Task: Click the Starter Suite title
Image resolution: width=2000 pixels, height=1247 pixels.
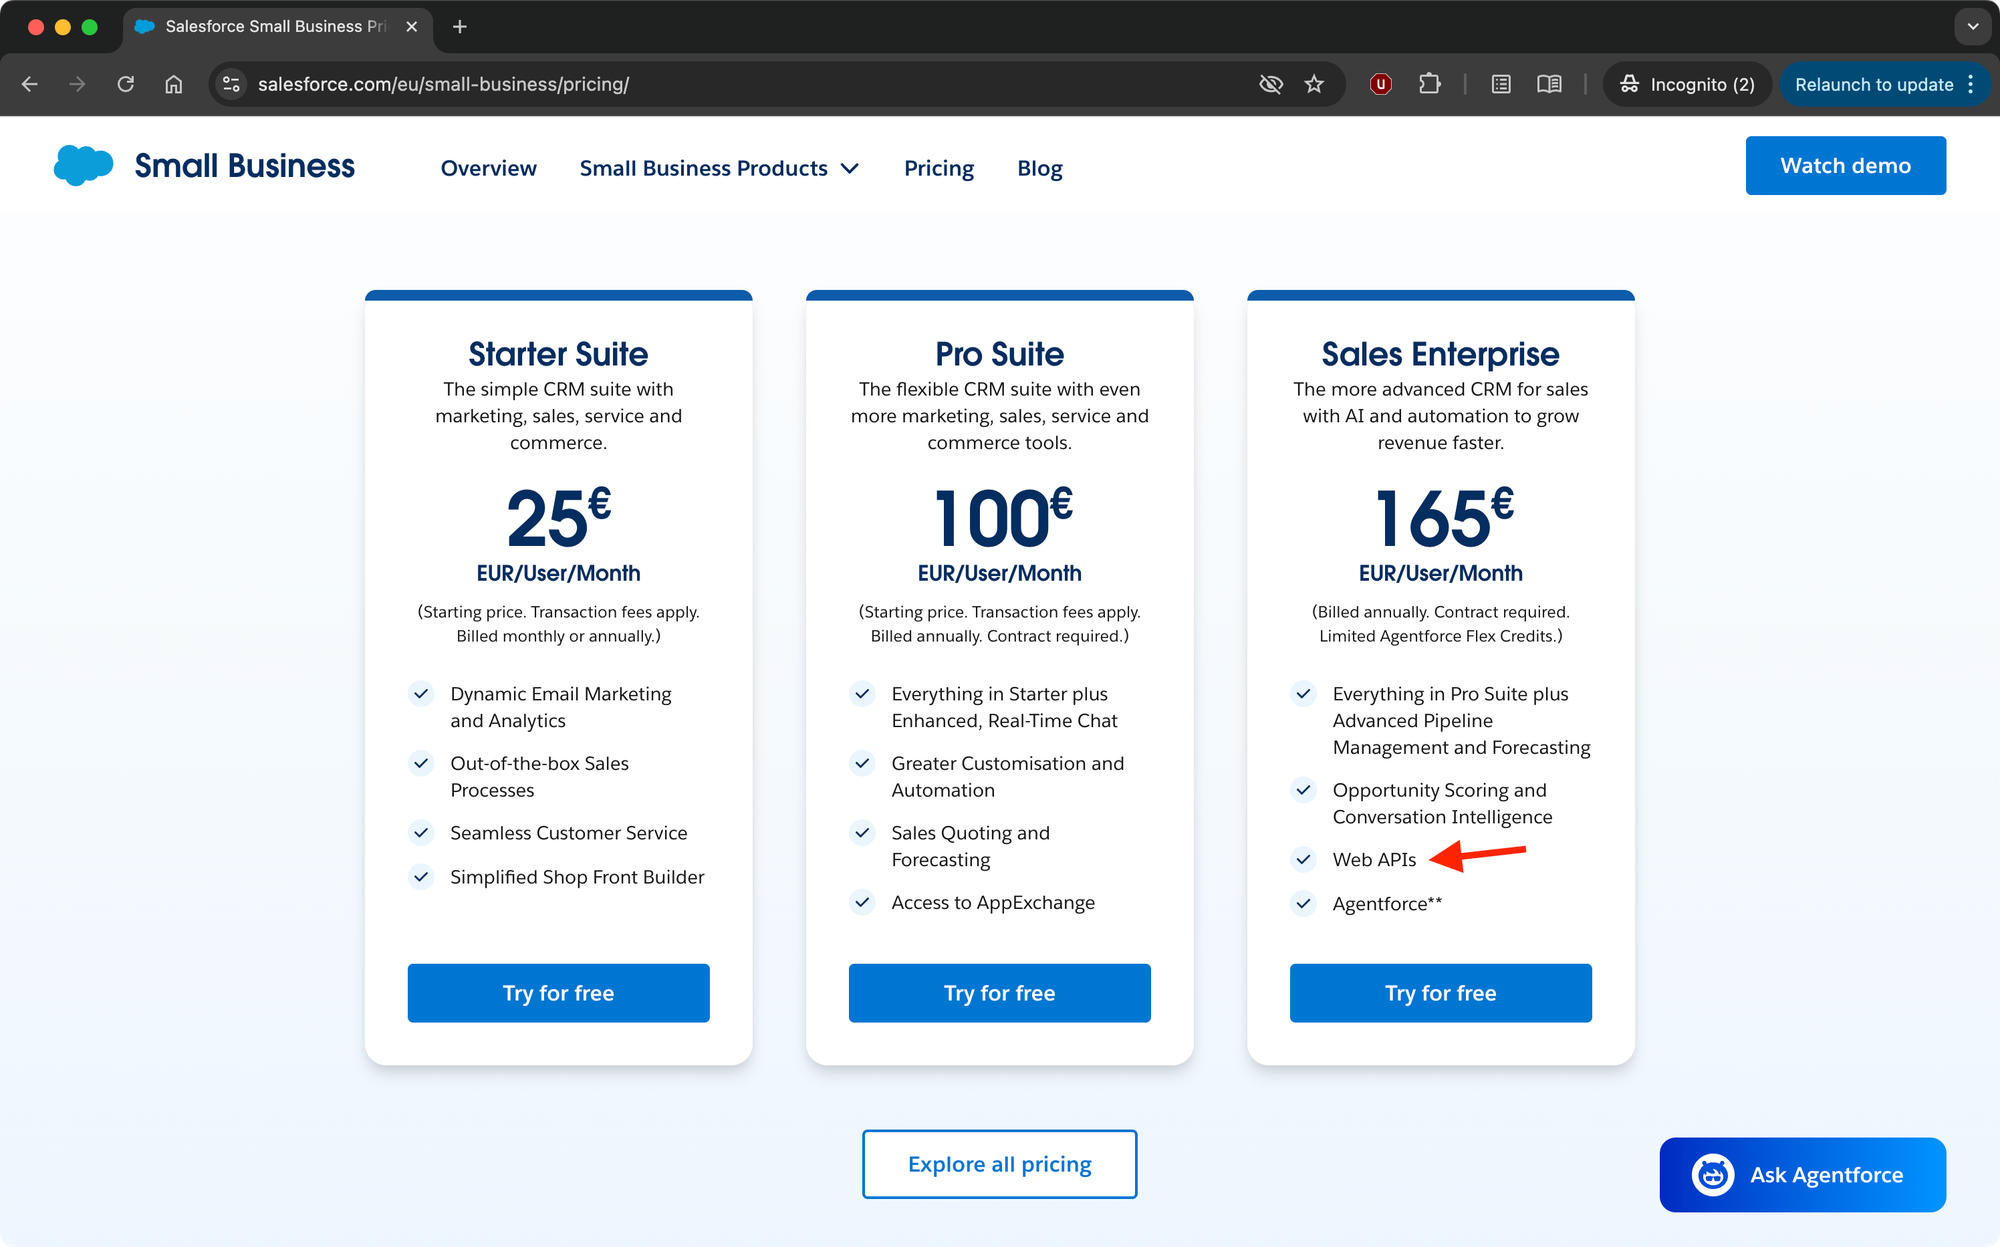Action: pos(558,354)
